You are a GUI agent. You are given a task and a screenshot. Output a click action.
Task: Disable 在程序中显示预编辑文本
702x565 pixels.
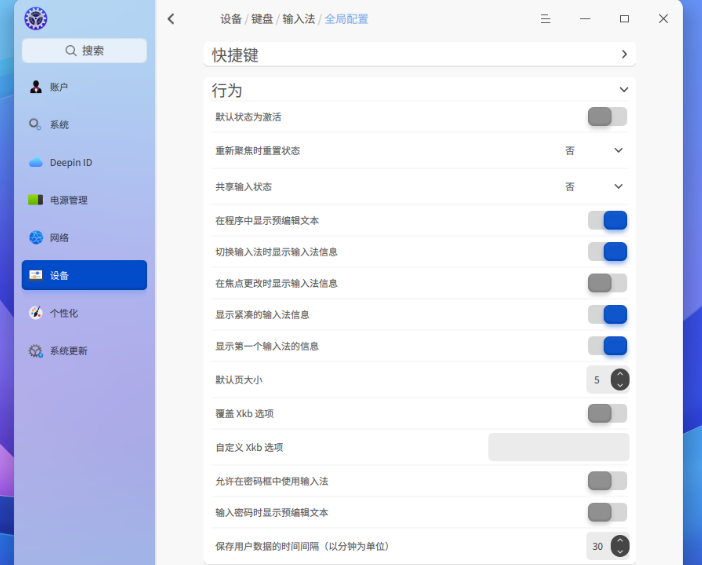coord(607,220)
